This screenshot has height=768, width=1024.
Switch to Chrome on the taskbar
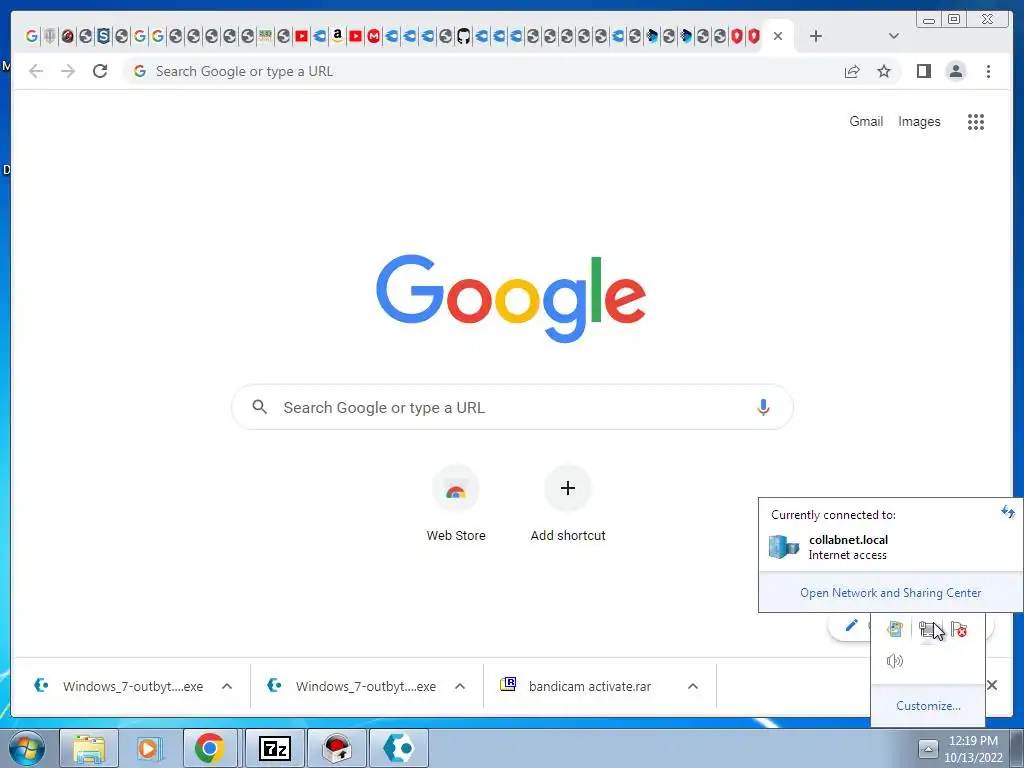(x=210, y=748)
